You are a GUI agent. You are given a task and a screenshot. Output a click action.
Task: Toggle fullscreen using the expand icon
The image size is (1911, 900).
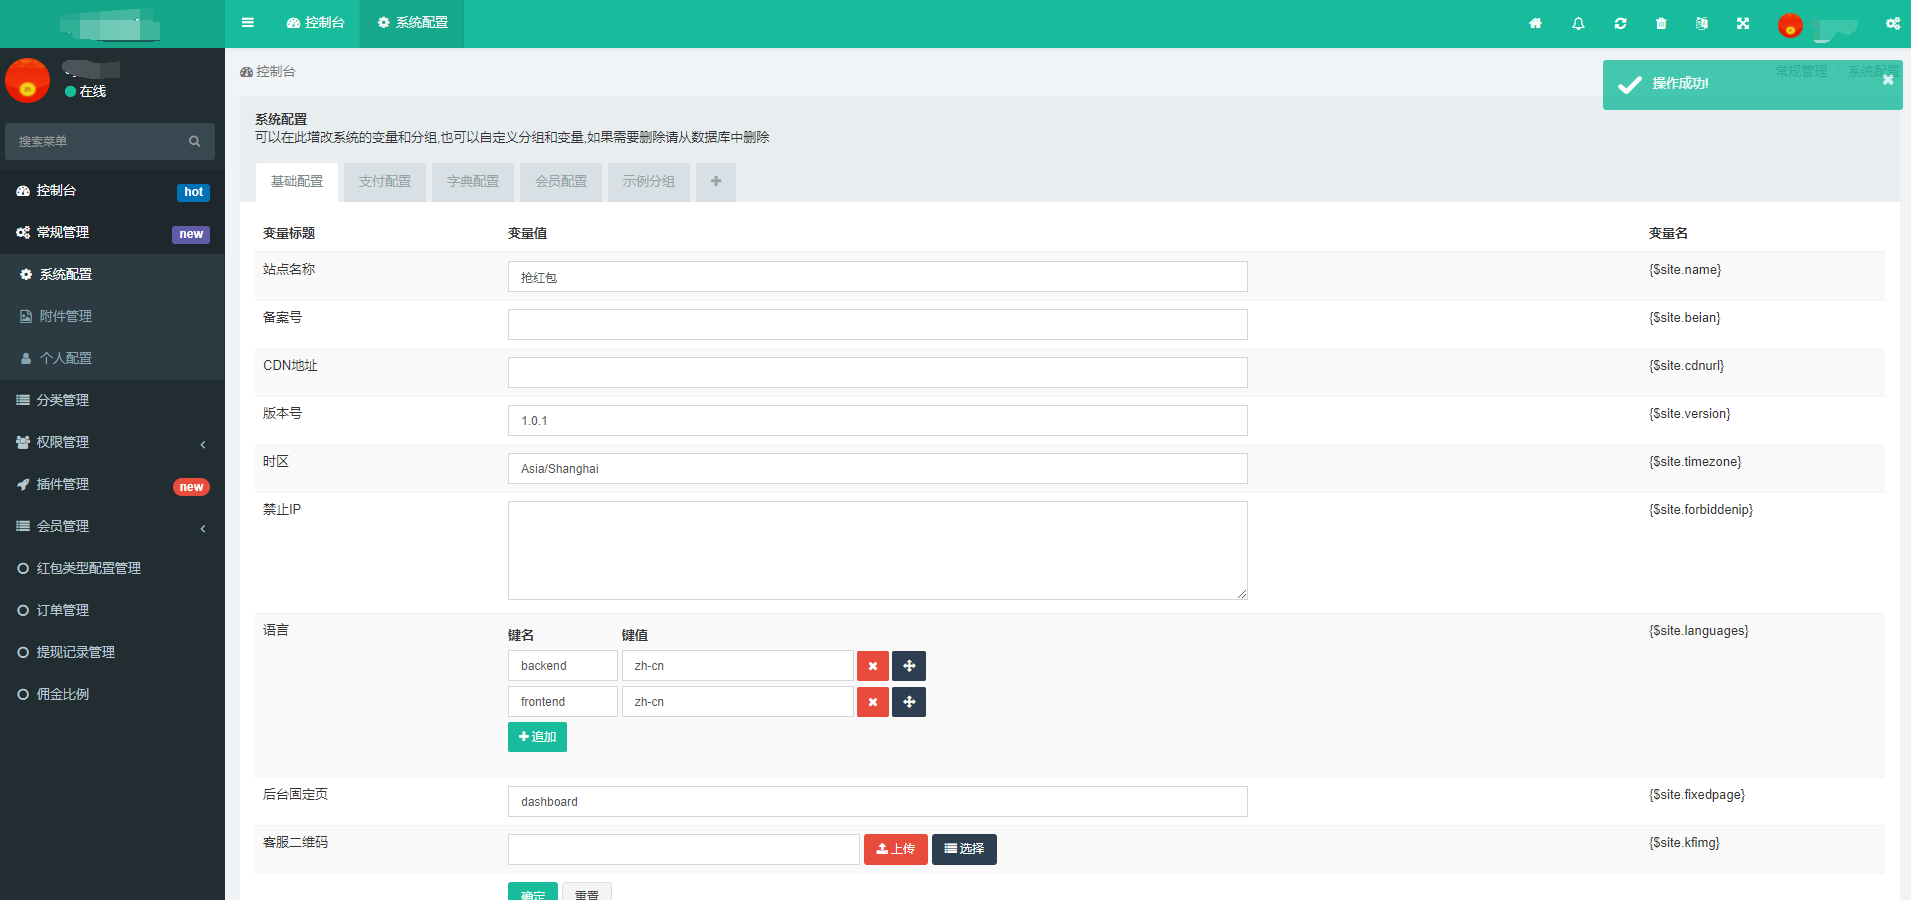click(1743, 24)
